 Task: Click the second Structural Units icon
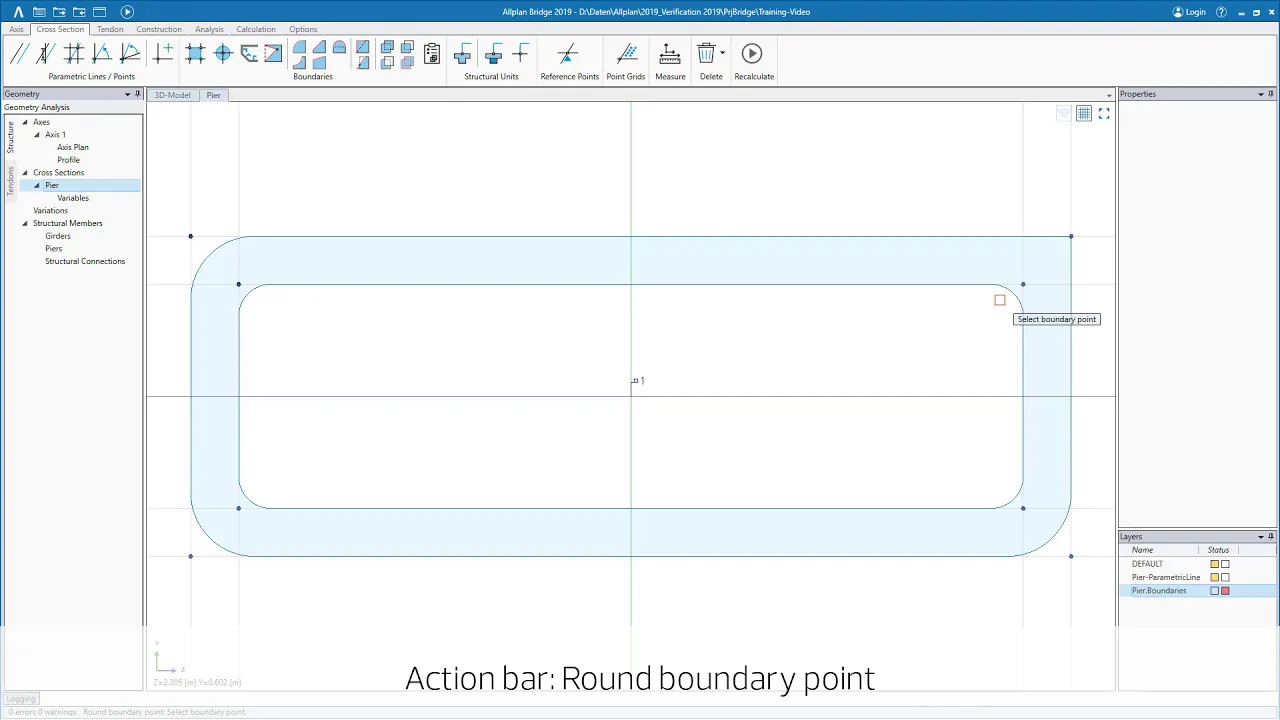point(493,53)
